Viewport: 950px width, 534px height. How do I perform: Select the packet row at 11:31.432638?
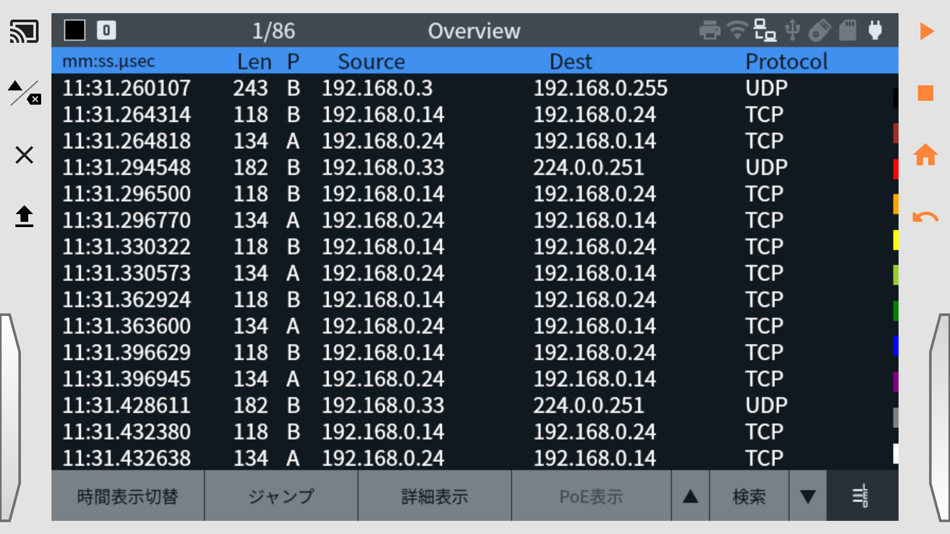coord(473,458)
